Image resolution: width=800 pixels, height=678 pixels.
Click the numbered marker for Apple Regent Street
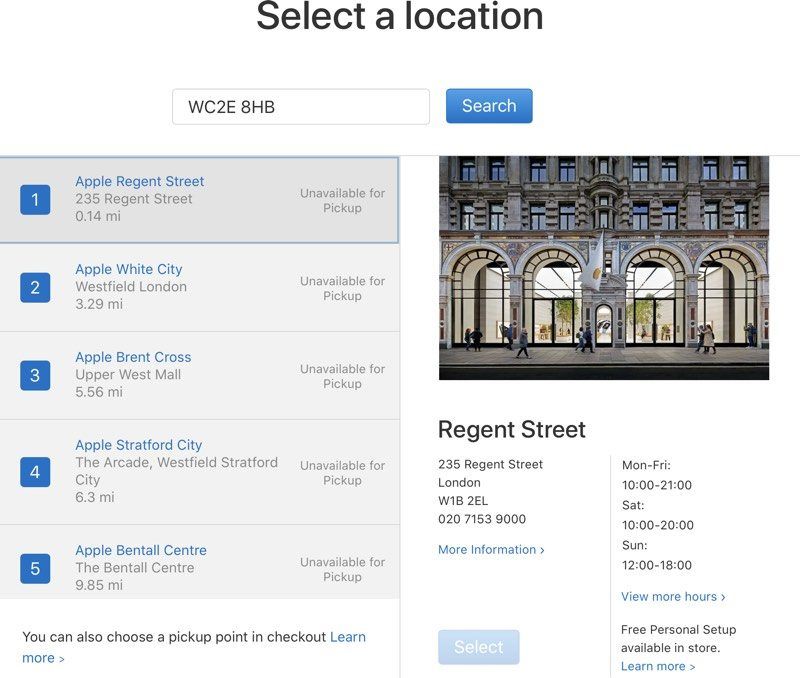click(x=36, y=200)
